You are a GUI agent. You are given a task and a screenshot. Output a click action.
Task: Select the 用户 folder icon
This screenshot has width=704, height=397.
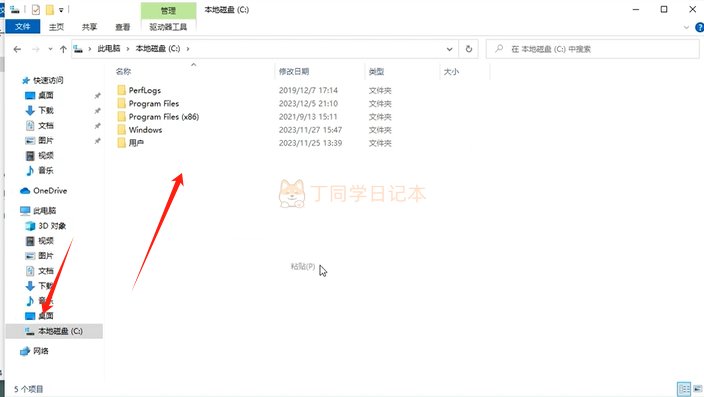pyautogui.click(x=121, y=143)
